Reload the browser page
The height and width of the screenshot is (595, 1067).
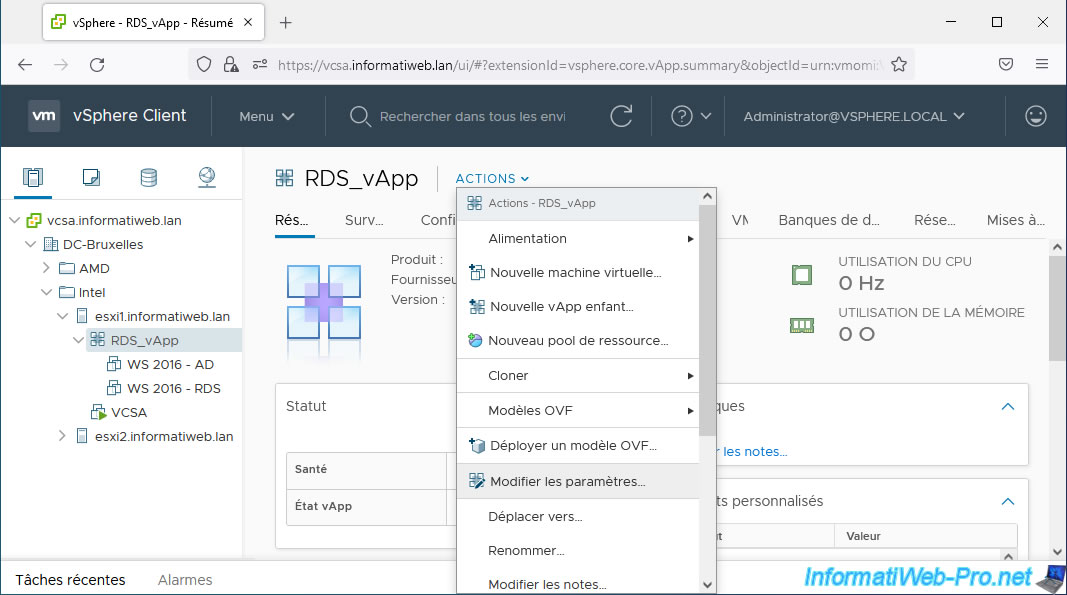coord(97,65)
